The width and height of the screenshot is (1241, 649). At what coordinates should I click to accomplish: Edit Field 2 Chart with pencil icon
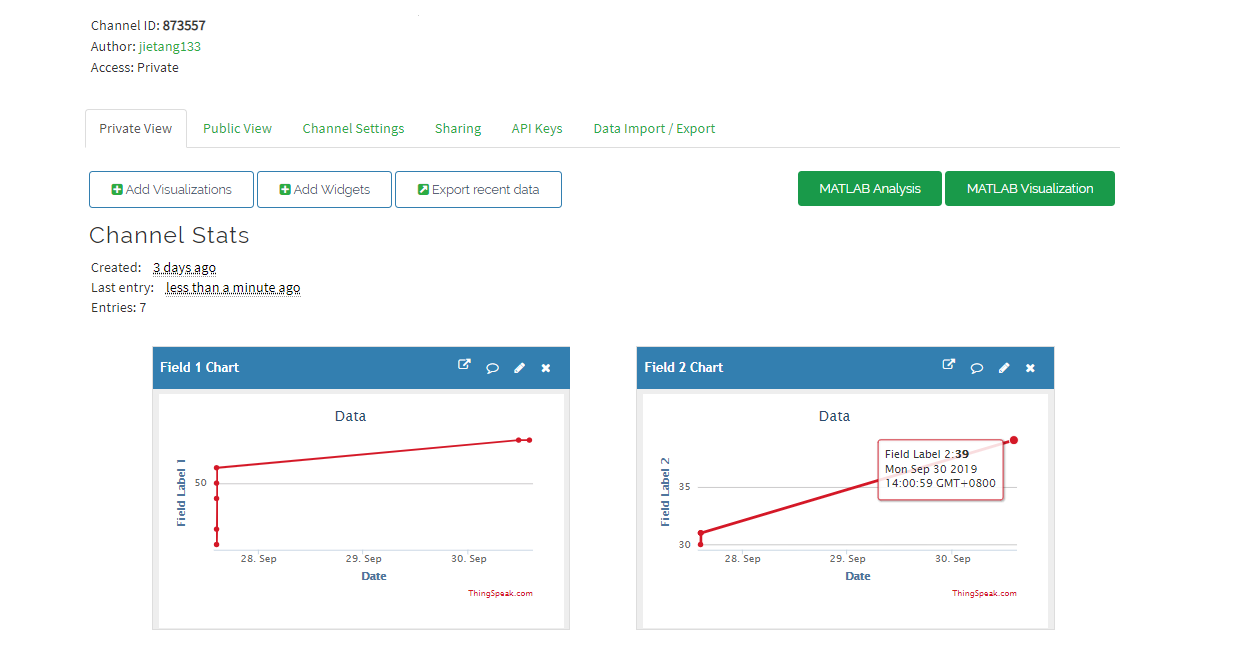click(x=1004, y=368)
